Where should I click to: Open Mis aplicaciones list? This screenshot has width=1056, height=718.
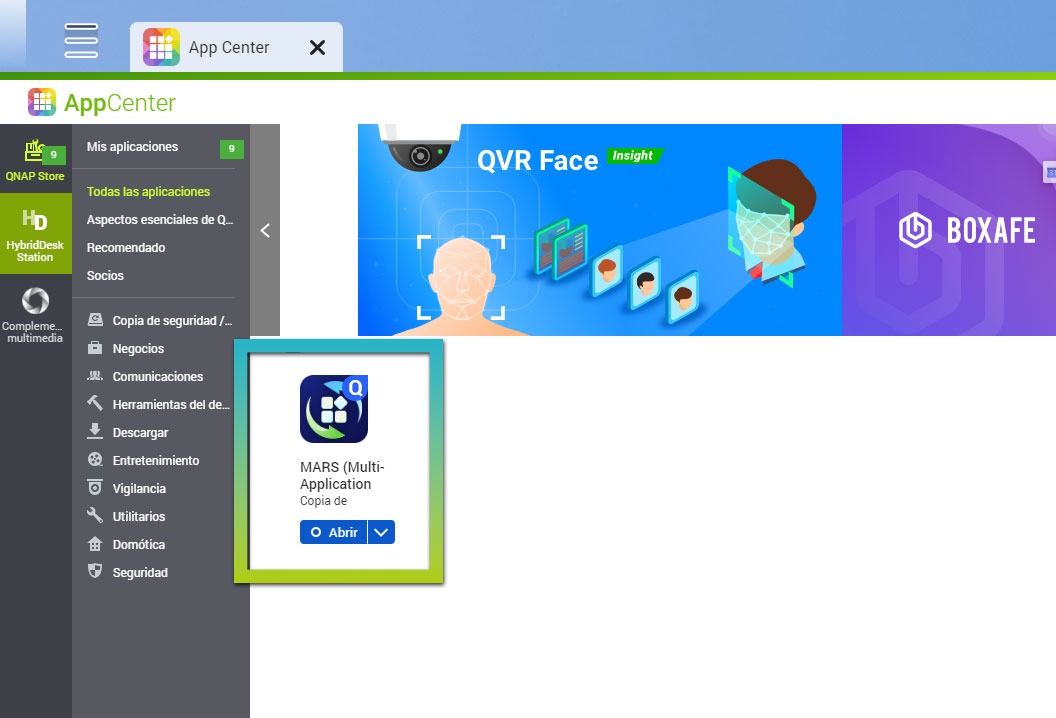tap(132, 147)
